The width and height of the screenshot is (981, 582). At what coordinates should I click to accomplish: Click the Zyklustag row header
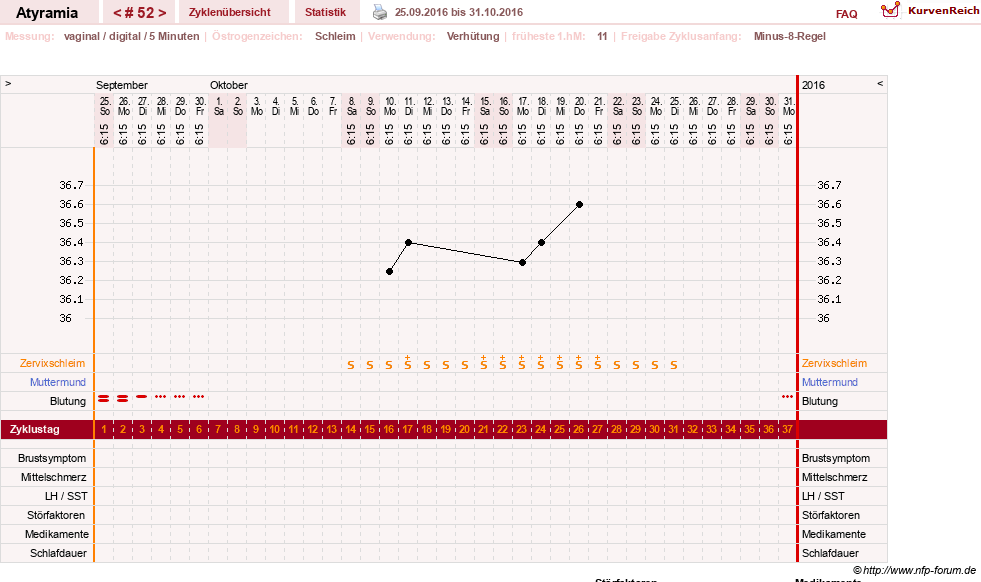coord(35,429)
